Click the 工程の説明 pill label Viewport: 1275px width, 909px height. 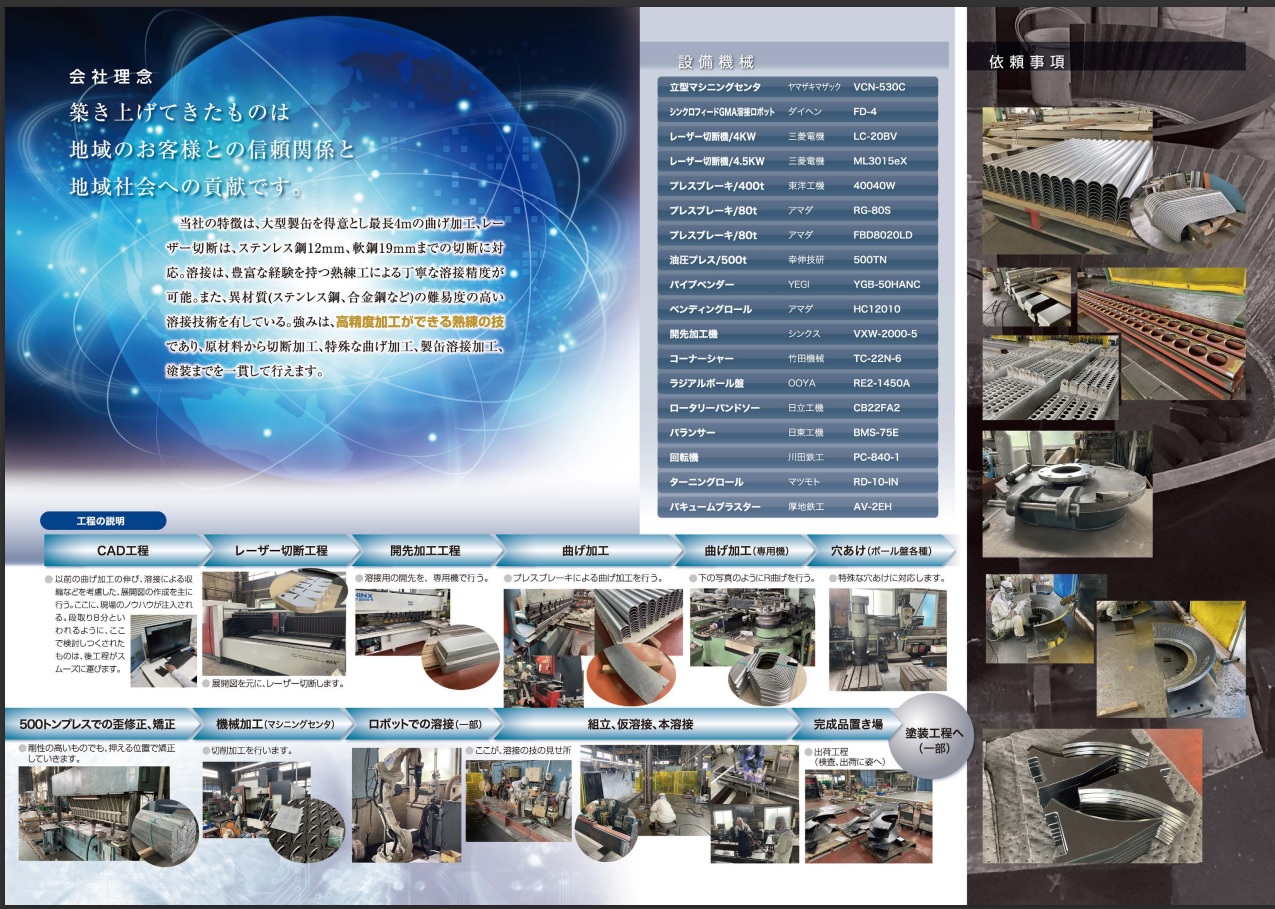102,521
